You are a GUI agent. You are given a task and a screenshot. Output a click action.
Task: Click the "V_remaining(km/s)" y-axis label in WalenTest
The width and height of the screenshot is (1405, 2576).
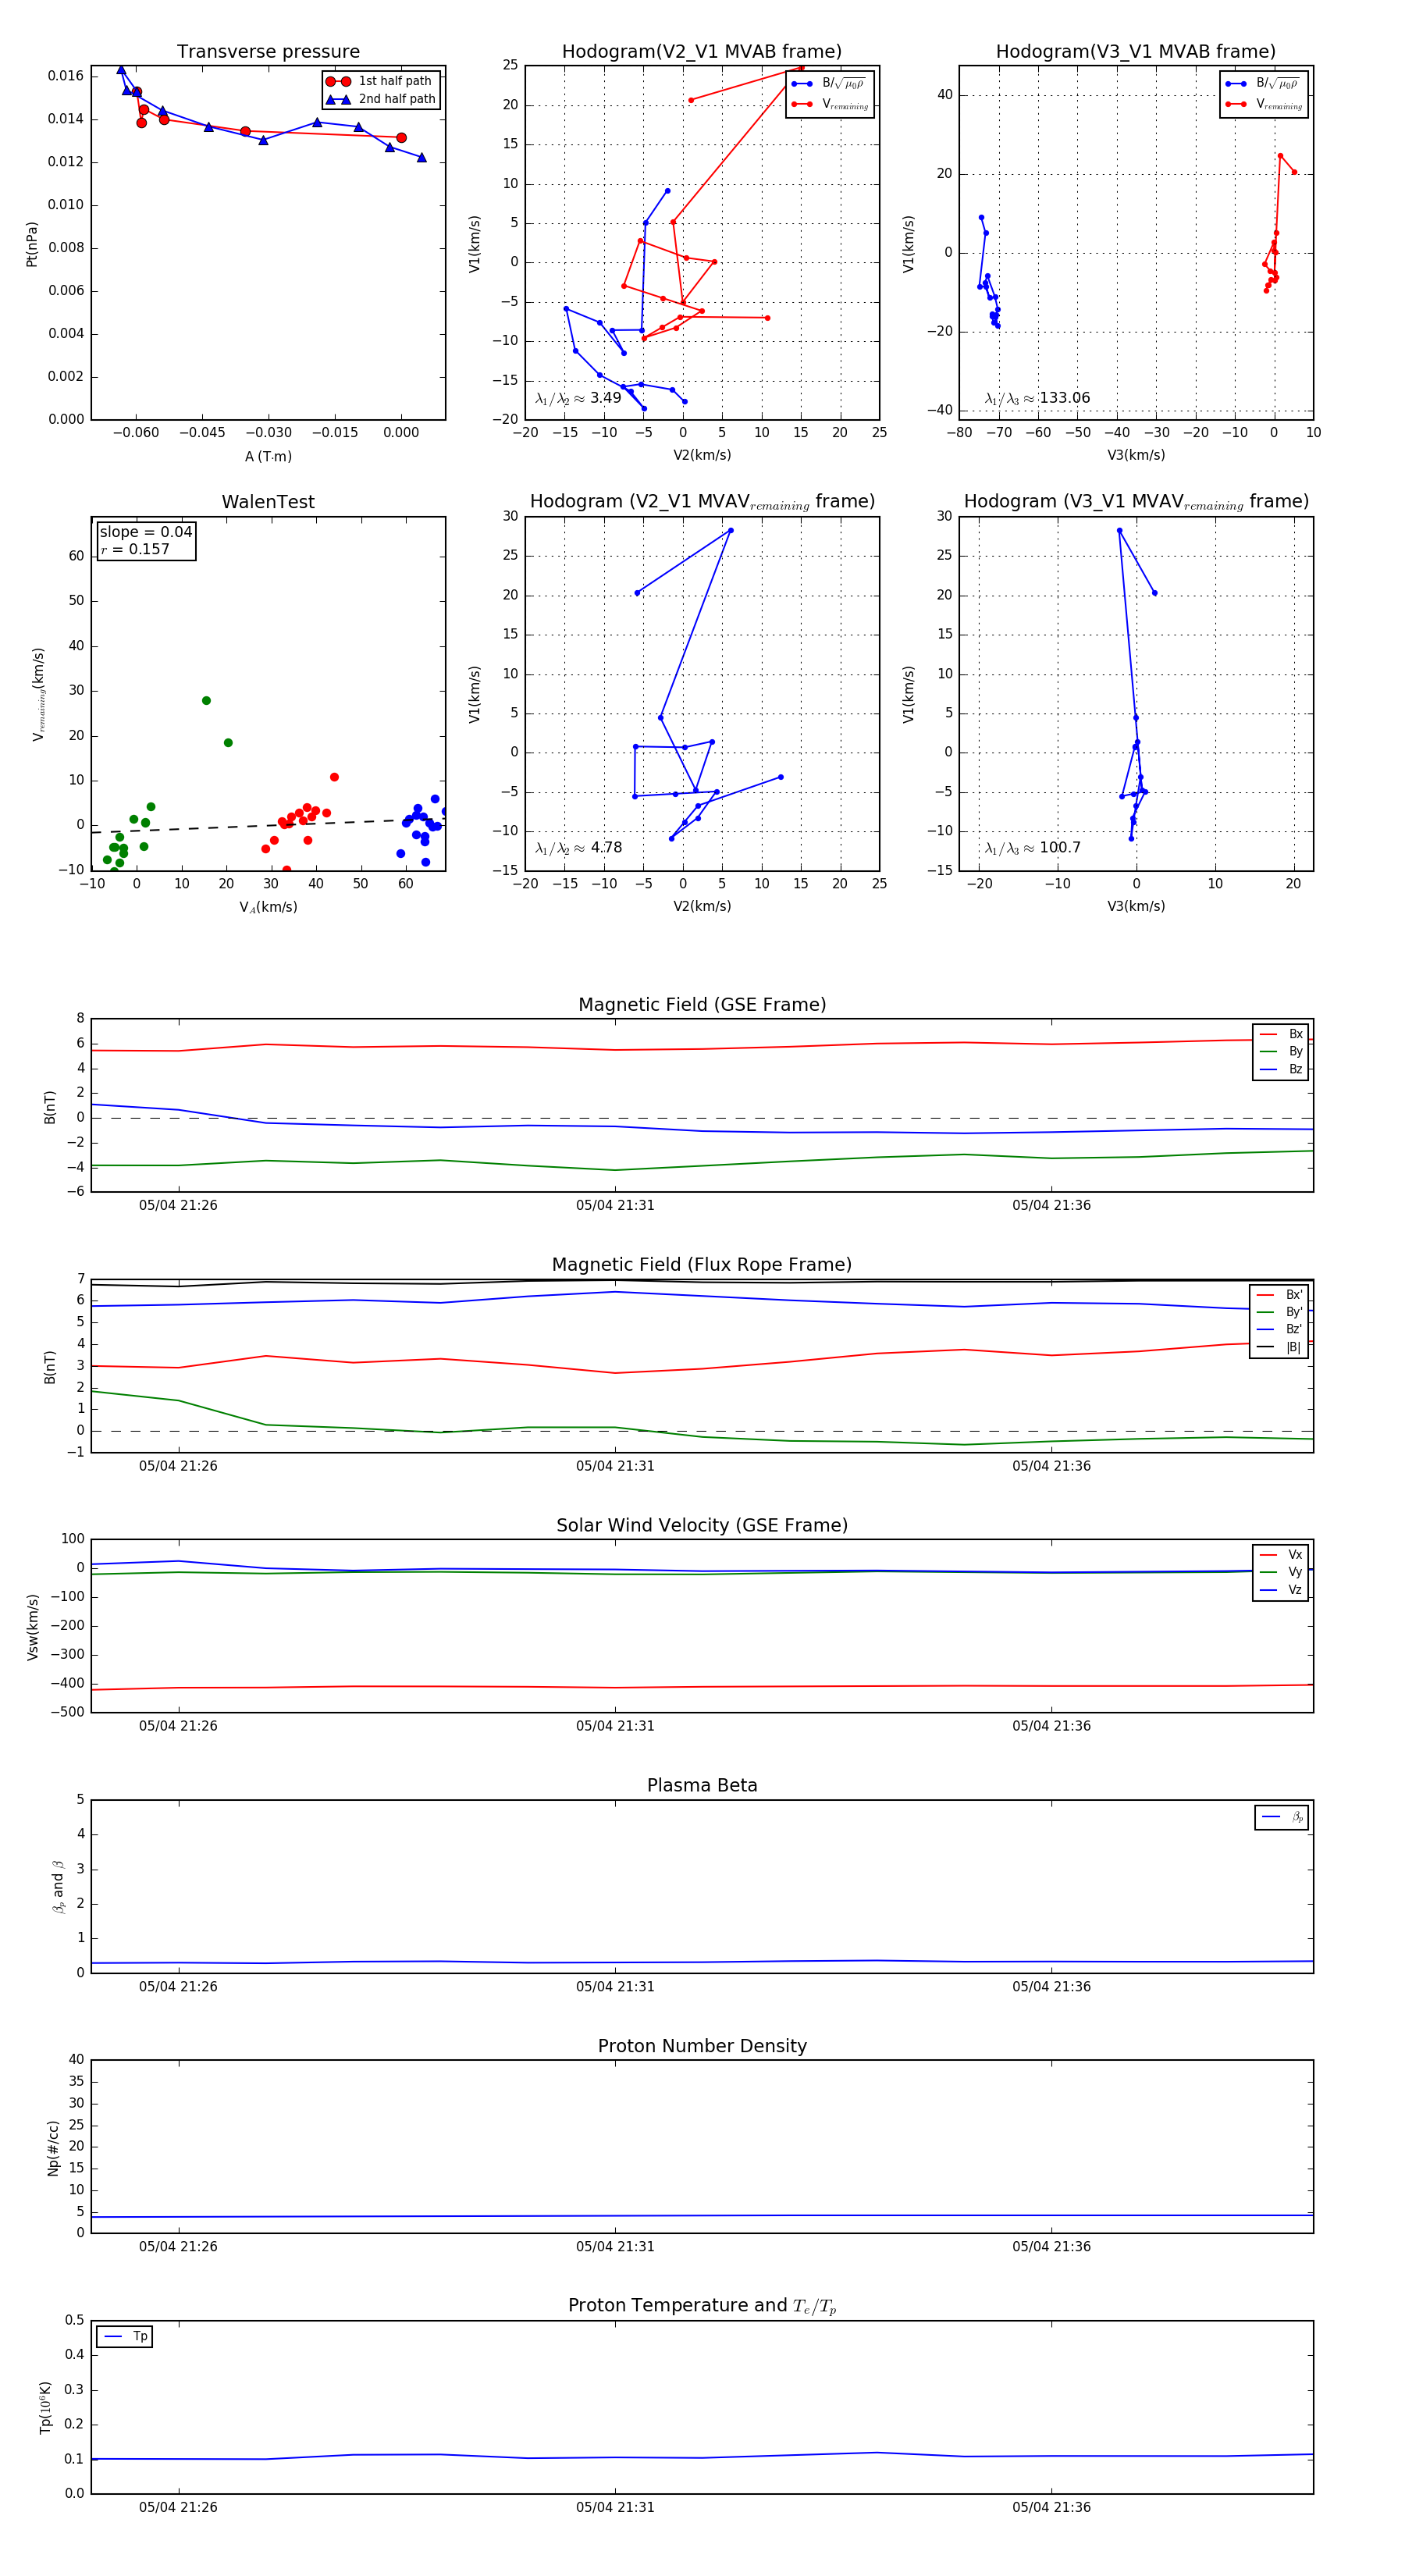(38, 694)
